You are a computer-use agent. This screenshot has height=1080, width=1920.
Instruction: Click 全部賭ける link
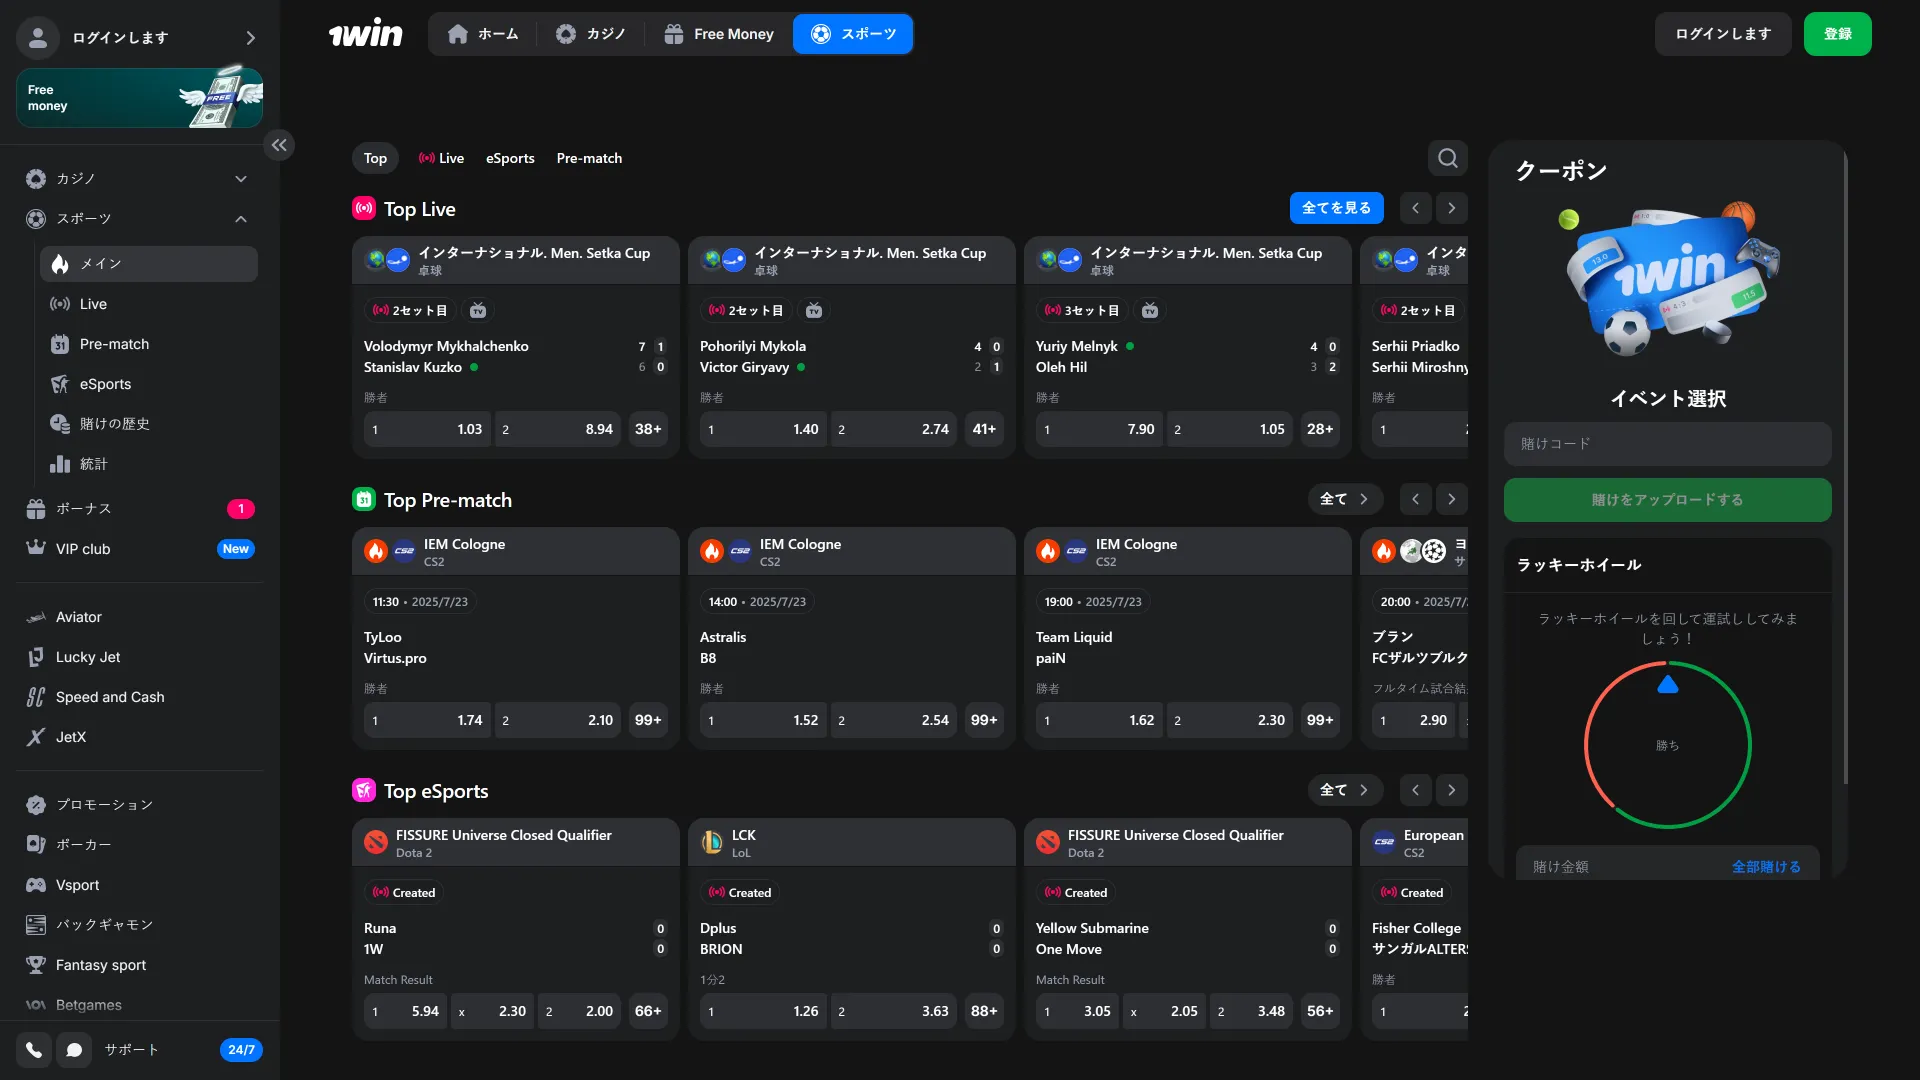coord(1766,867)
